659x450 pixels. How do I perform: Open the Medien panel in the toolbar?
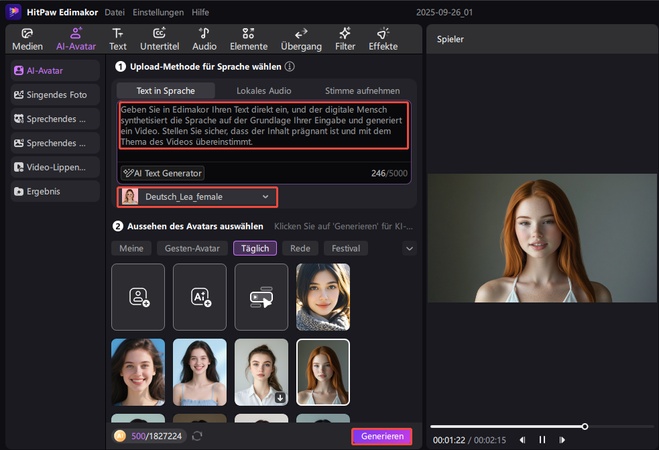(27, 39)
